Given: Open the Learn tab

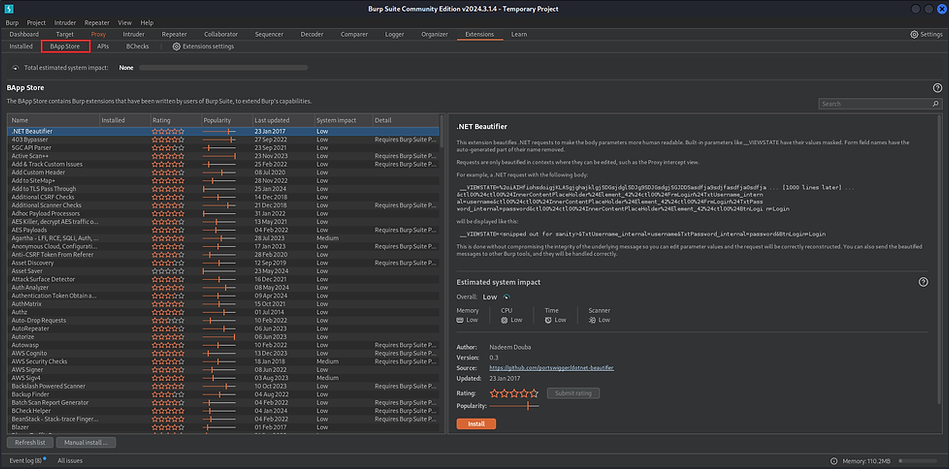Looking at the screenshot, I should point(519,34).
